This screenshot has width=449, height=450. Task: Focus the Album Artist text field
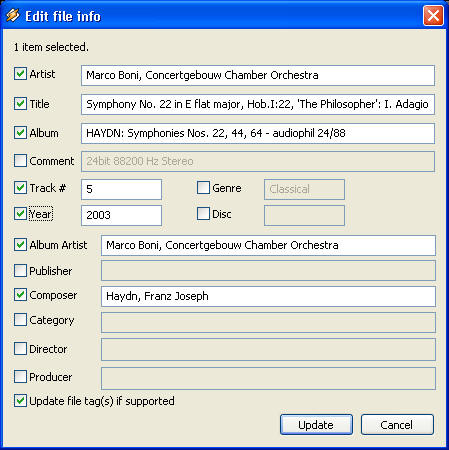(268, 245)
